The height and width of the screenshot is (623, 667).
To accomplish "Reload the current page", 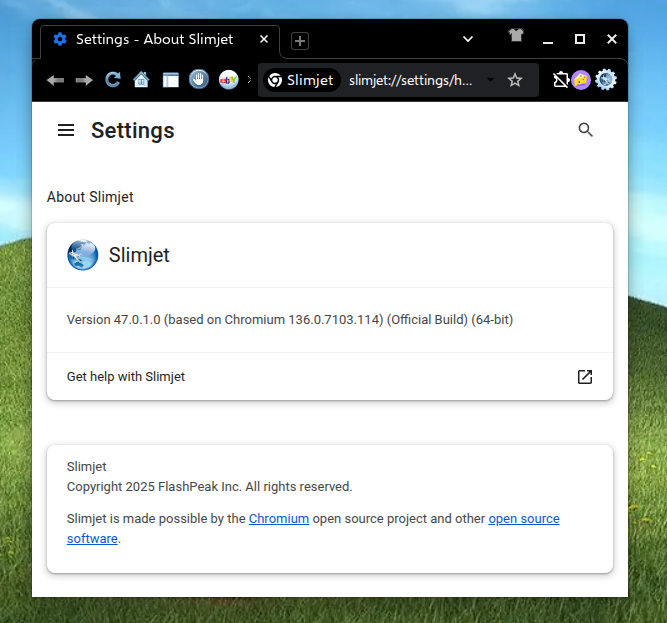I will pos(113,80).
